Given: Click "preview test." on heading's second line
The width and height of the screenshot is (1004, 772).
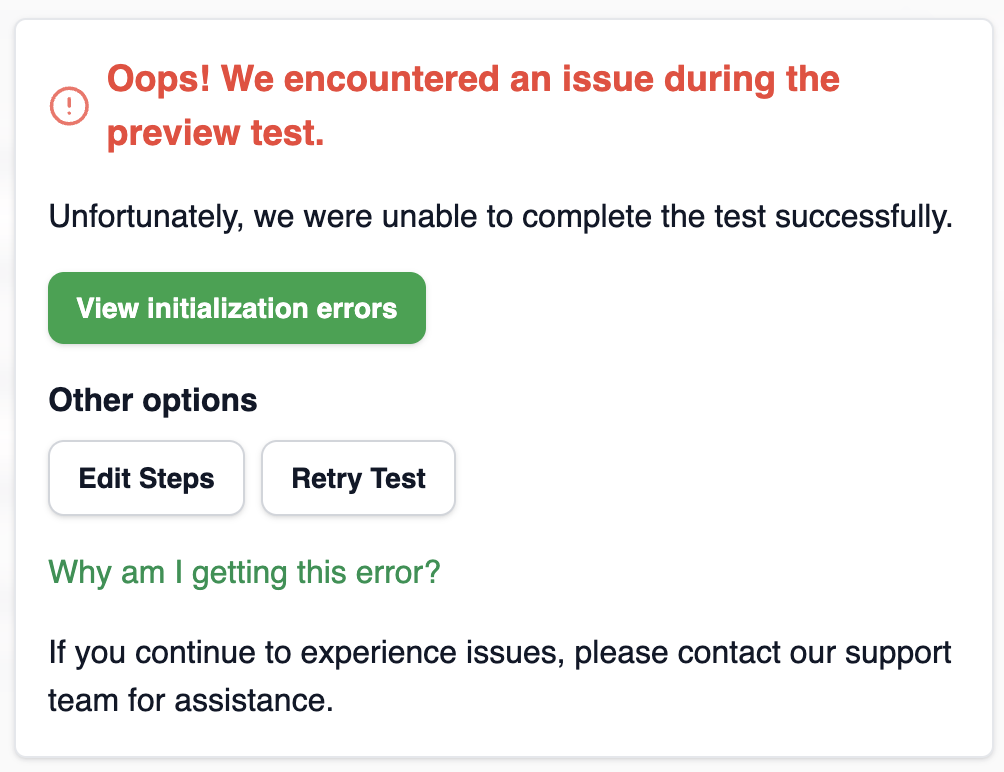Looking at the screenshot, I should tap(215, 133).
